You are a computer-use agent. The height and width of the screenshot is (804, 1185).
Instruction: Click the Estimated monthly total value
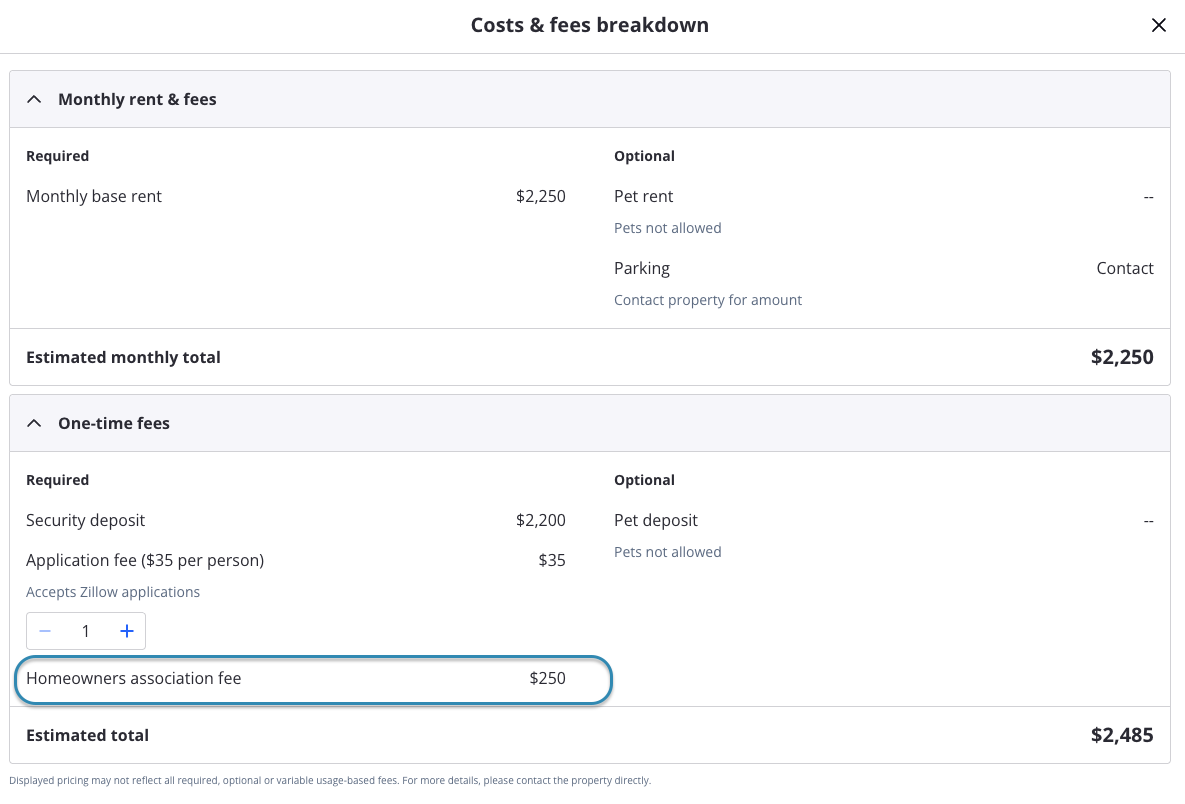pos(1122,356)
